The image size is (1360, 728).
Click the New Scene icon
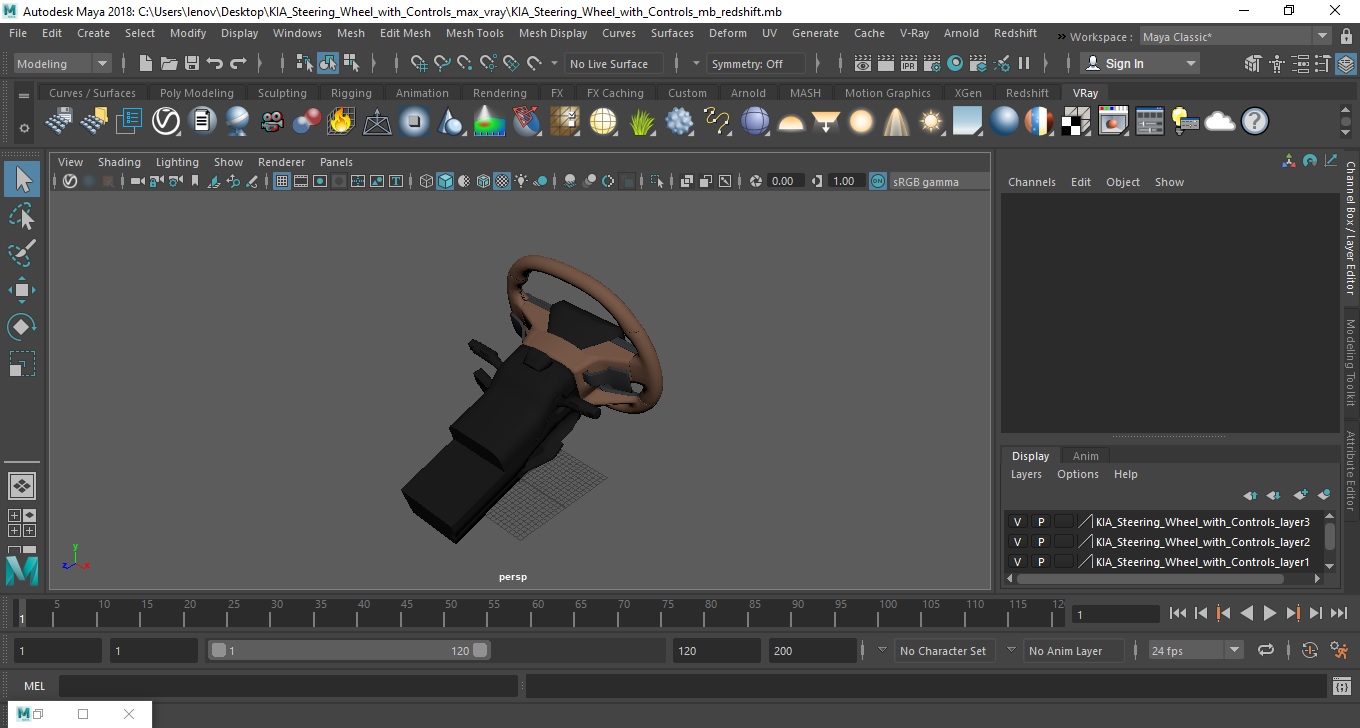pos(146,63)
